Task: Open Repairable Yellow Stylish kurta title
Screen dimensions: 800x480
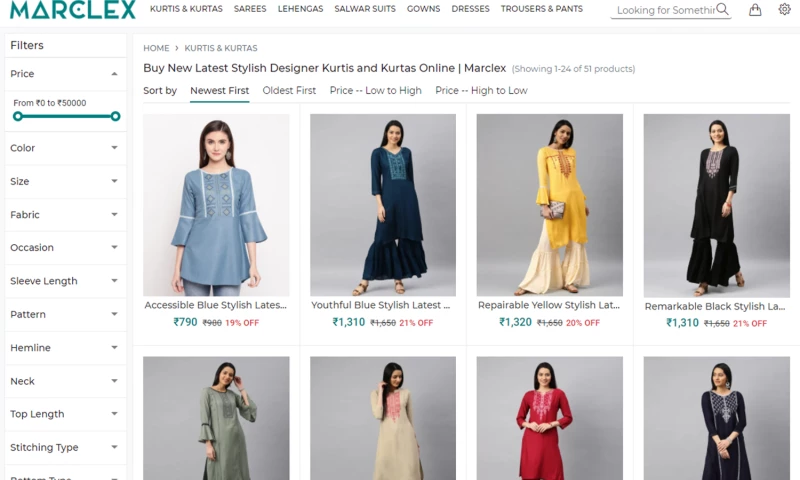Action: (549, 305)
